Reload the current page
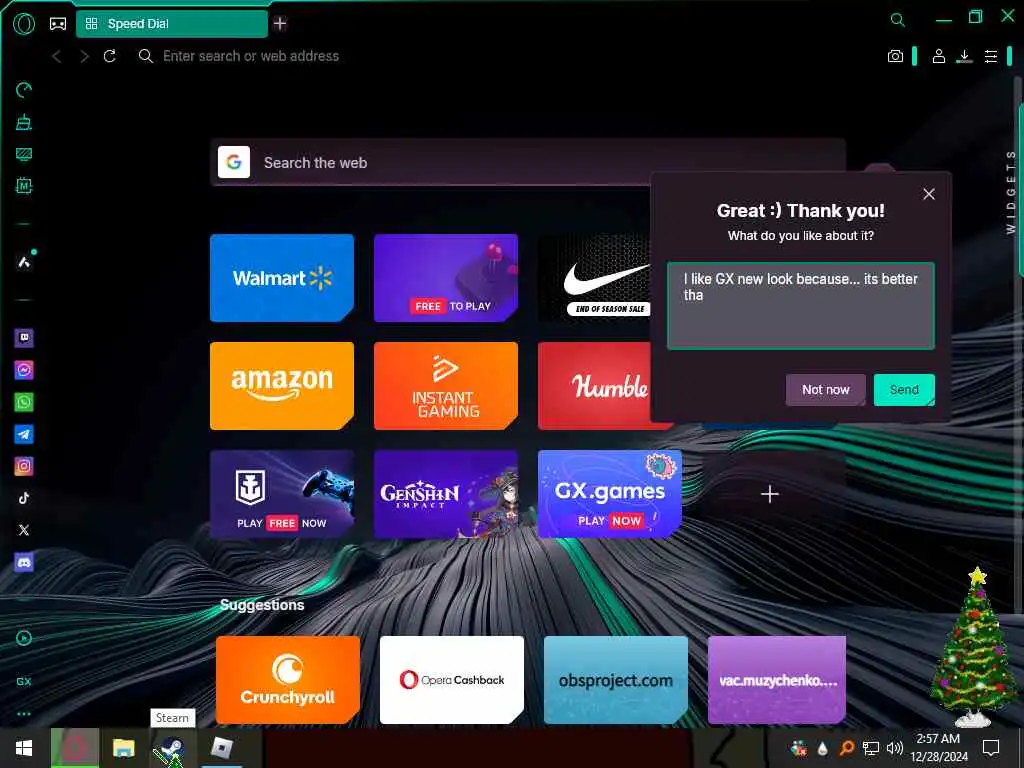 coord(110,56)
